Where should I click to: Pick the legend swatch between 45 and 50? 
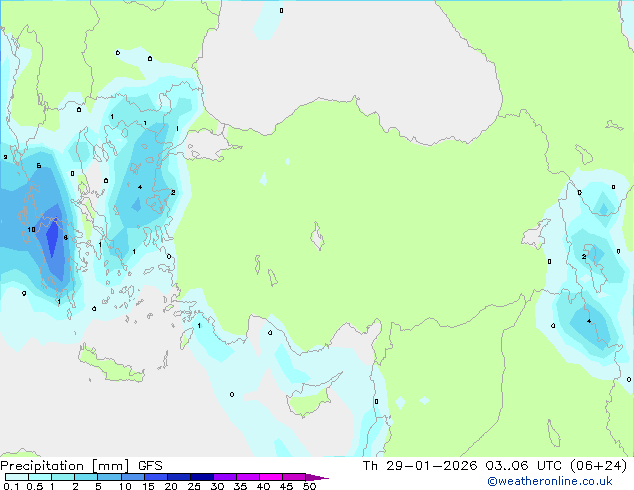coord(294,477)
